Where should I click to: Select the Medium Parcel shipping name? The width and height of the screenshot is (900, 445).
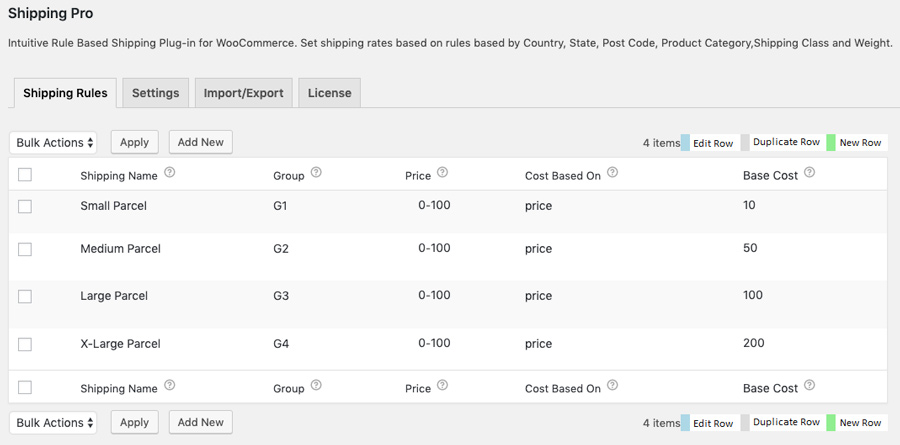[121, 249]
